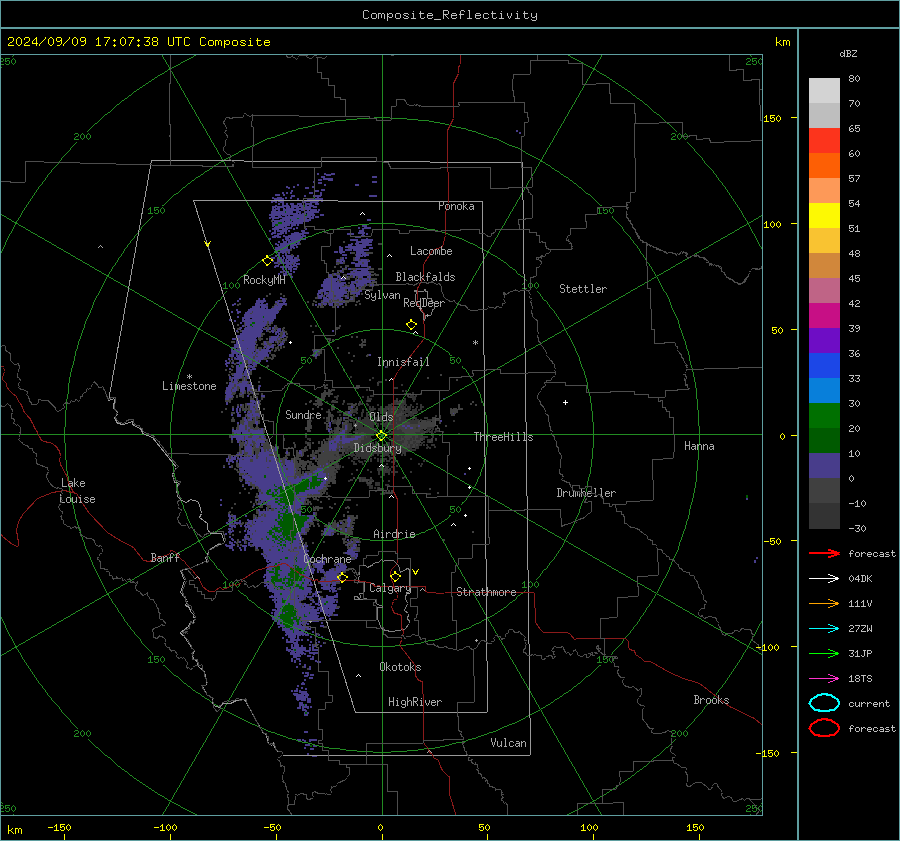The image size is (900, 841).
Task: Click the yellow diamond marker near Cochrane
Action: pos(343,577)
